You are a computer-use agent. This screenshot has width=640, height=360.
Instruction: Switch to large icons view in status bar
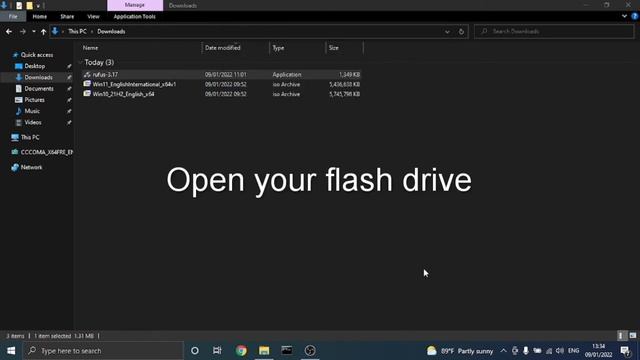(633, 336)
